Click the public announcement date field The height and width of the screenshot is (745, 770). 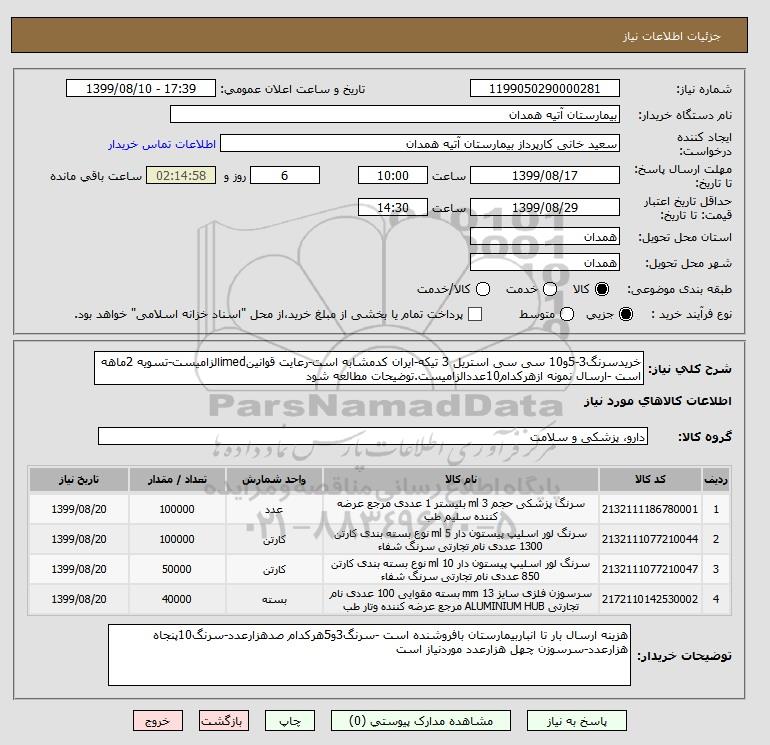(x=140, y=88)
